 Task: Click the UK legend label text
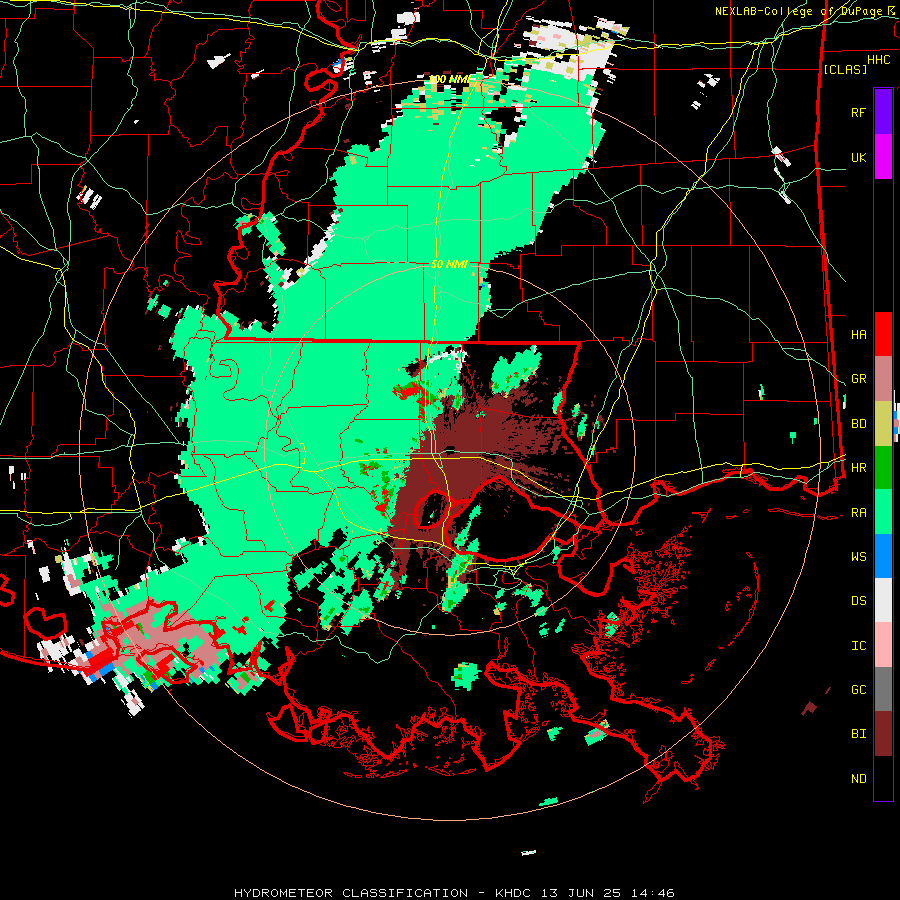pyautogui.click(x=859, y=157)
